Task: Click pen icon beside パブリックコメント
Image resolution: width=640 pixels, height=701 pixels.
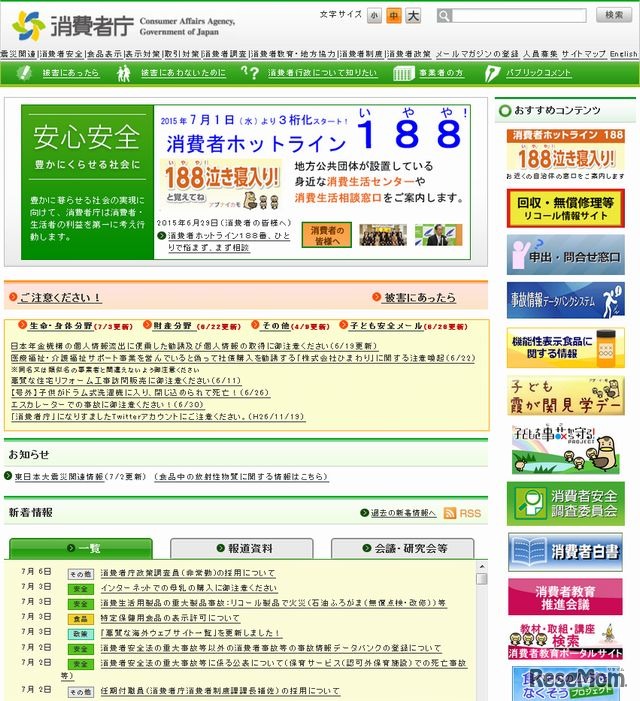Action: point(493,73)
